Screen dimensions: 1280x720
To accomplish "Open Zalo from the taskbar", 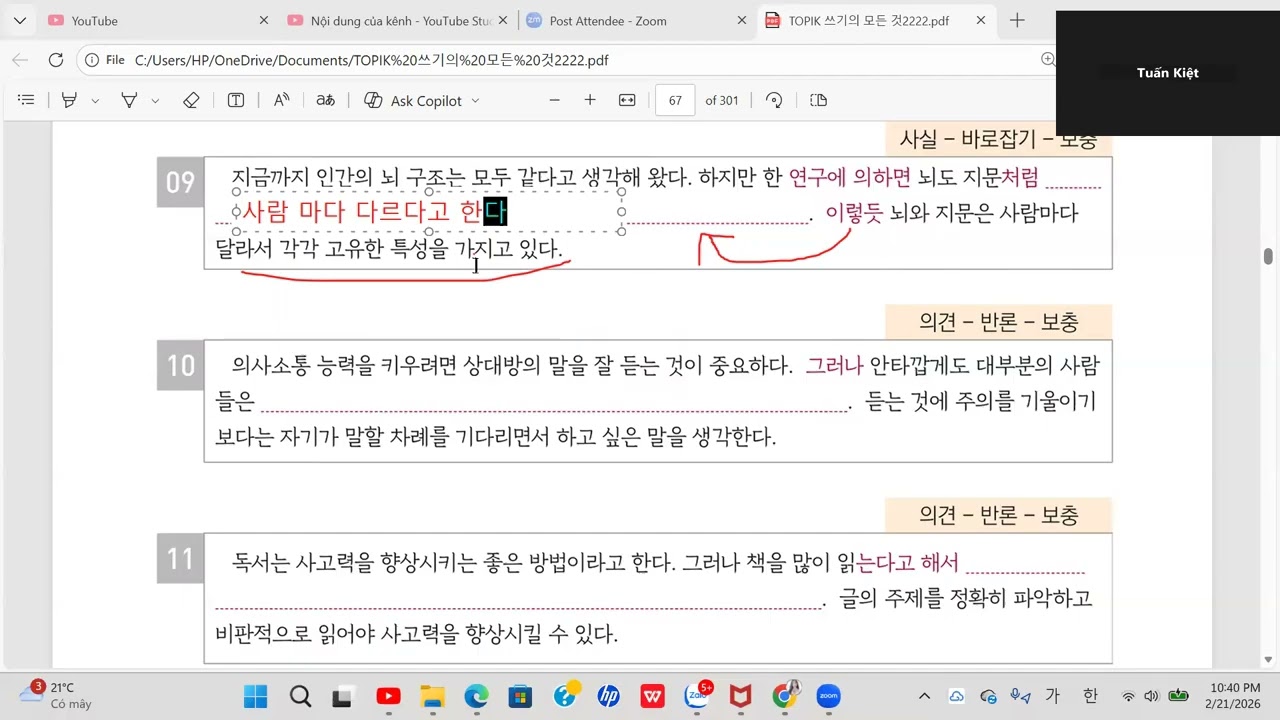I will (x=697, y=696).
